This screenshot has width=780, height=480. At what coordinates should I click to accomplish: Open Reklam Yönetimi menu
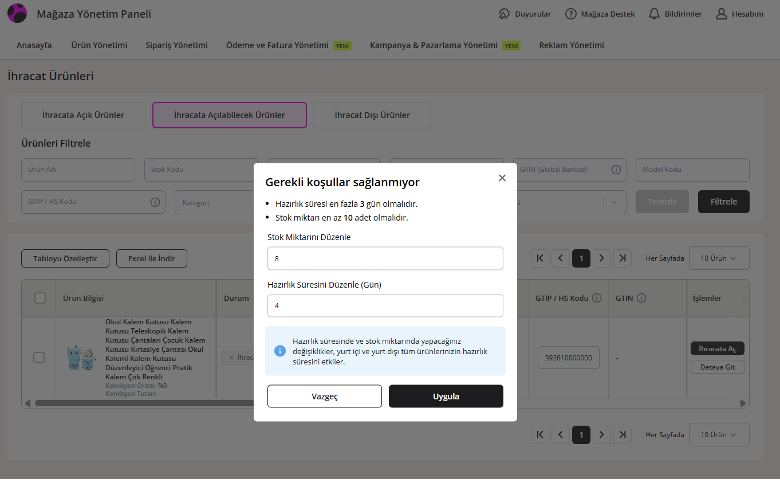[x=572, y=45]
